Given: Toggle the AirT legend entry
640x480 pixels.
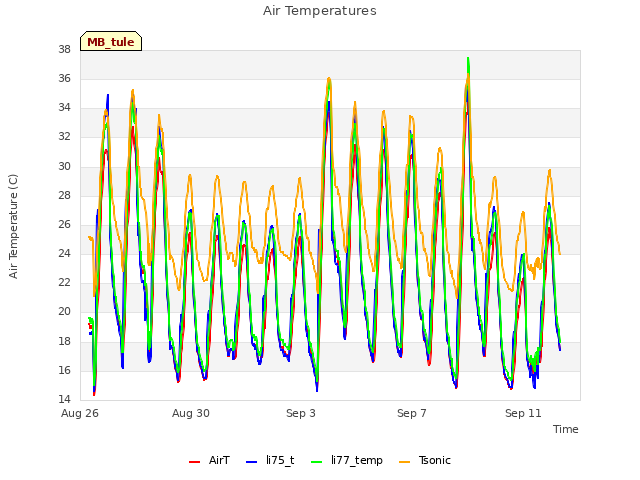Looking at the screenshot, I should (209, 460).
